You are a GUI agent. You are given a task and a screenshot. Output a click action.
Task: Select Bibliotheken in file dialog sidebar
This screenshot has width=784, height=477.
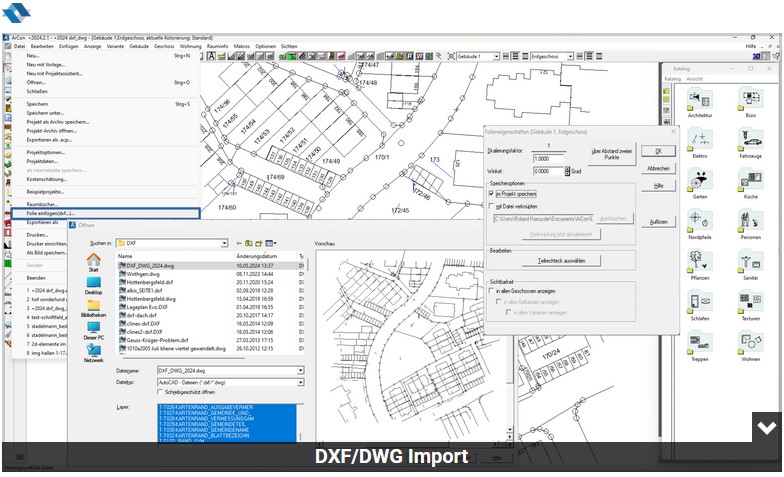[94, 308]
